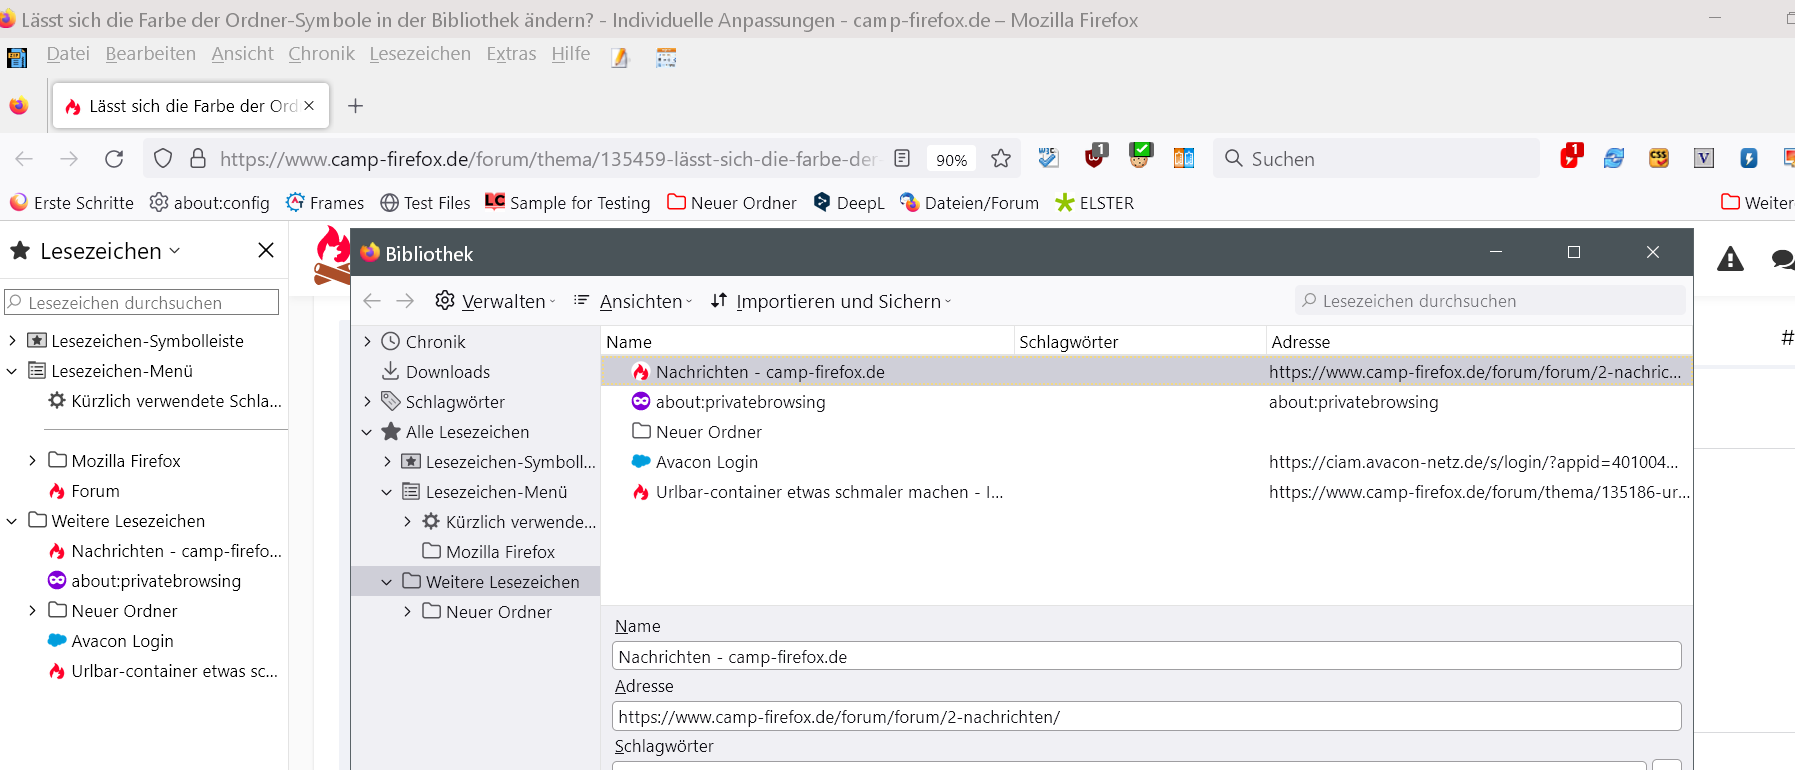Close the Lesezeichen sidebar
The height and width of the screenshot is (770, 1795).
[x=266, y=250]
